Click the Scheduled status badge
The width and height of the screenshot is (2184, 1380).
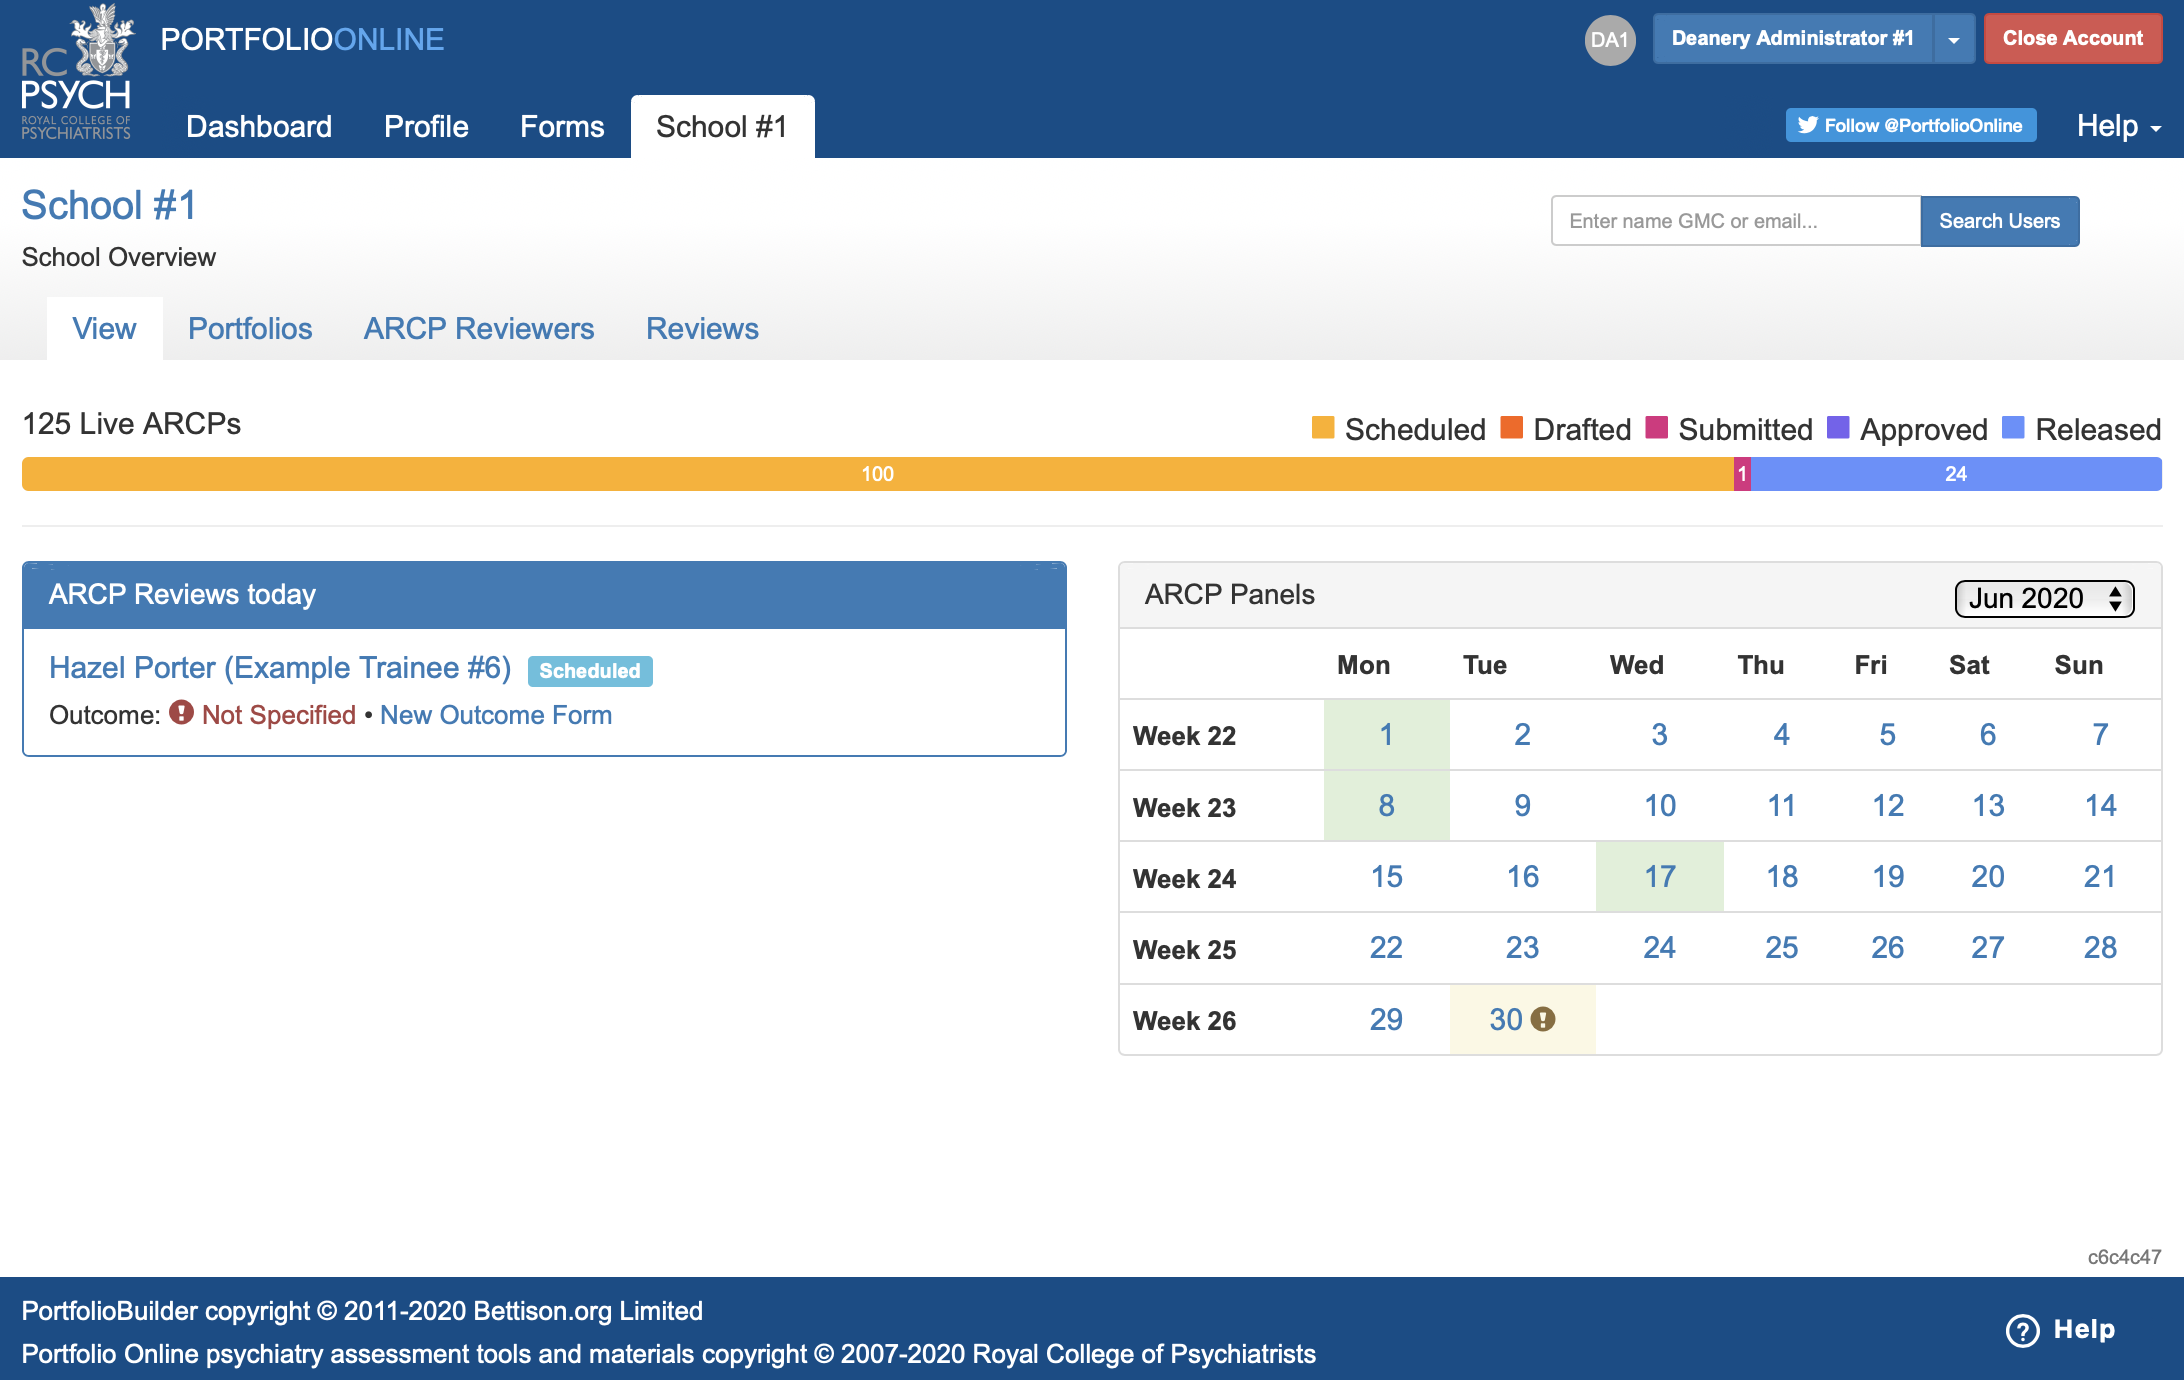point(589,671)
